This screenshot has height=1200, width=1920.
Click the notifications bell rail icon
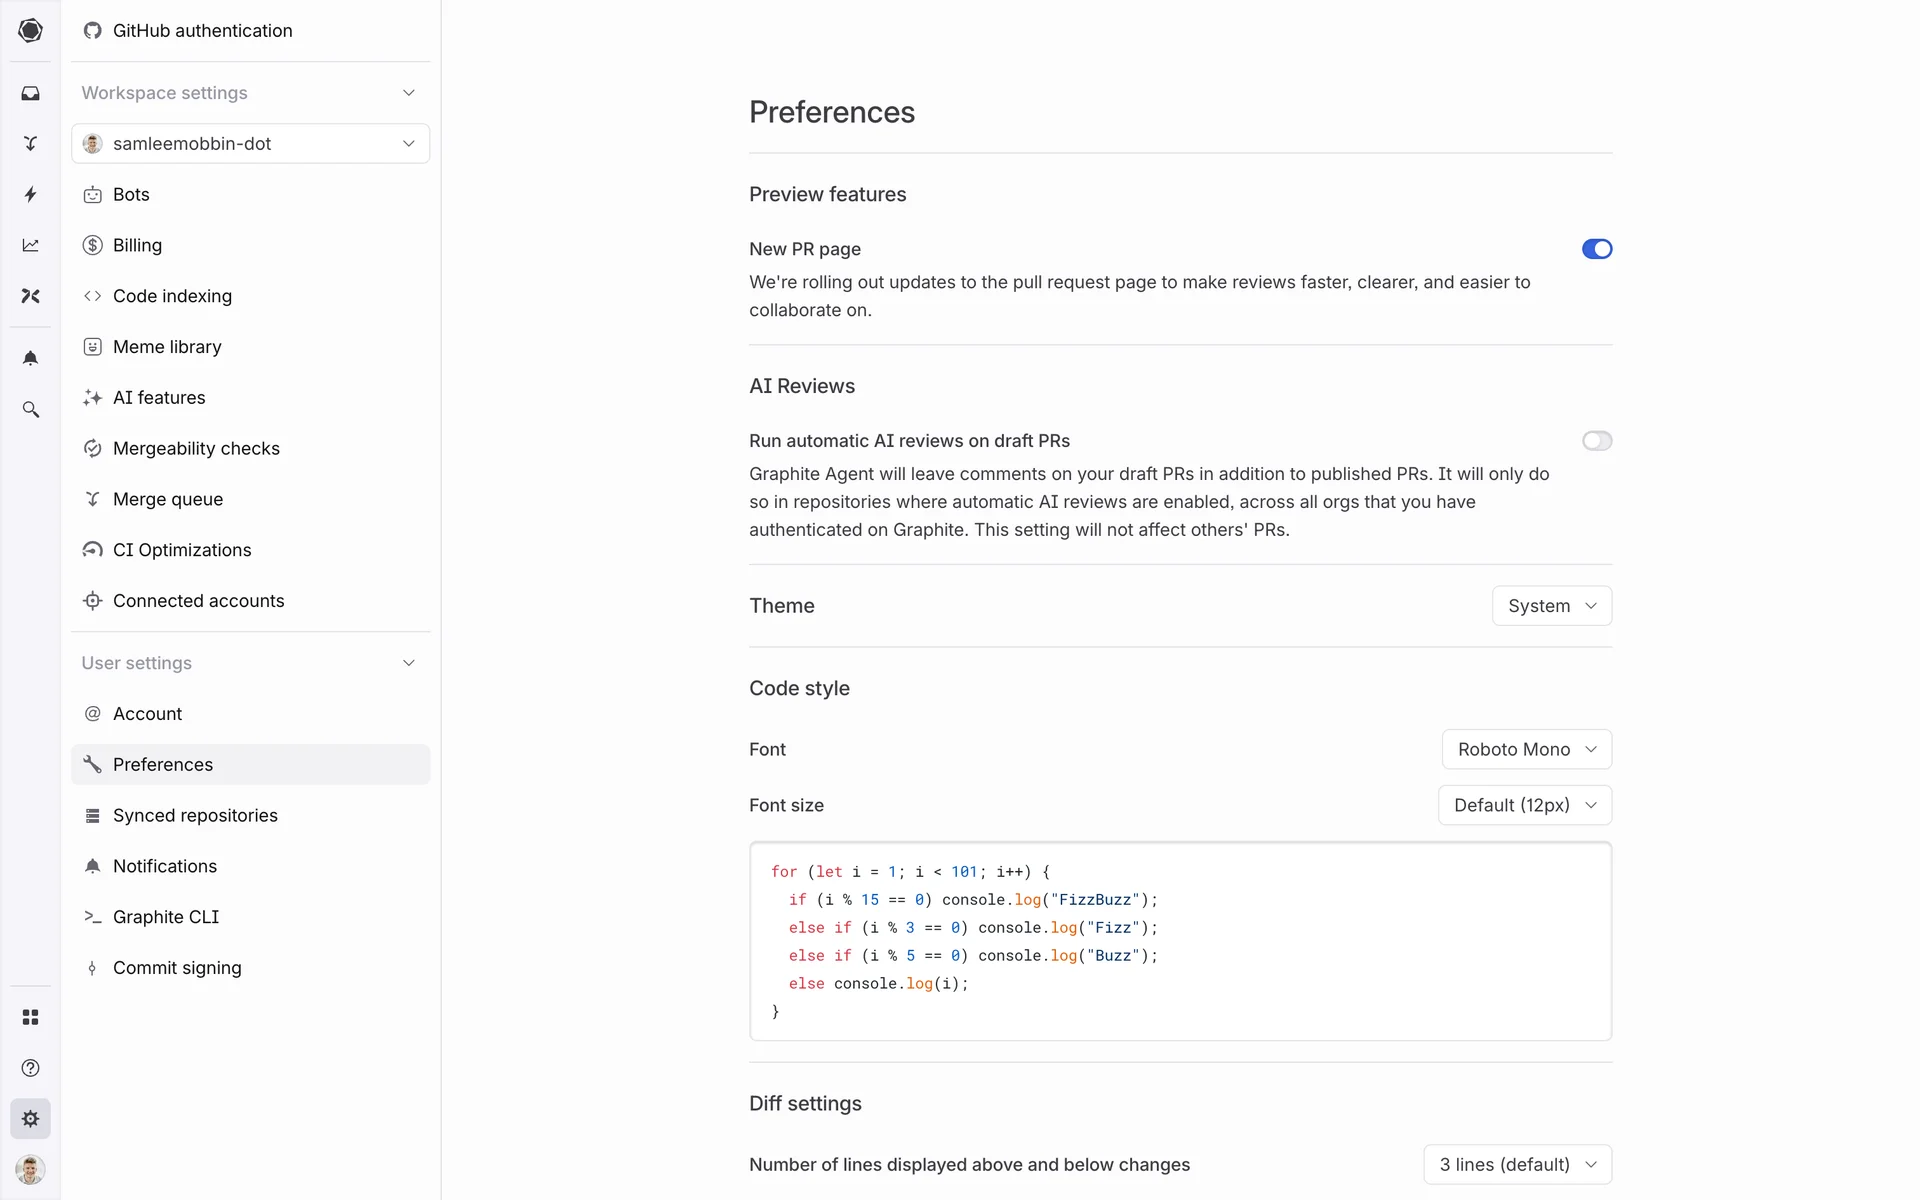coord(30,358)
